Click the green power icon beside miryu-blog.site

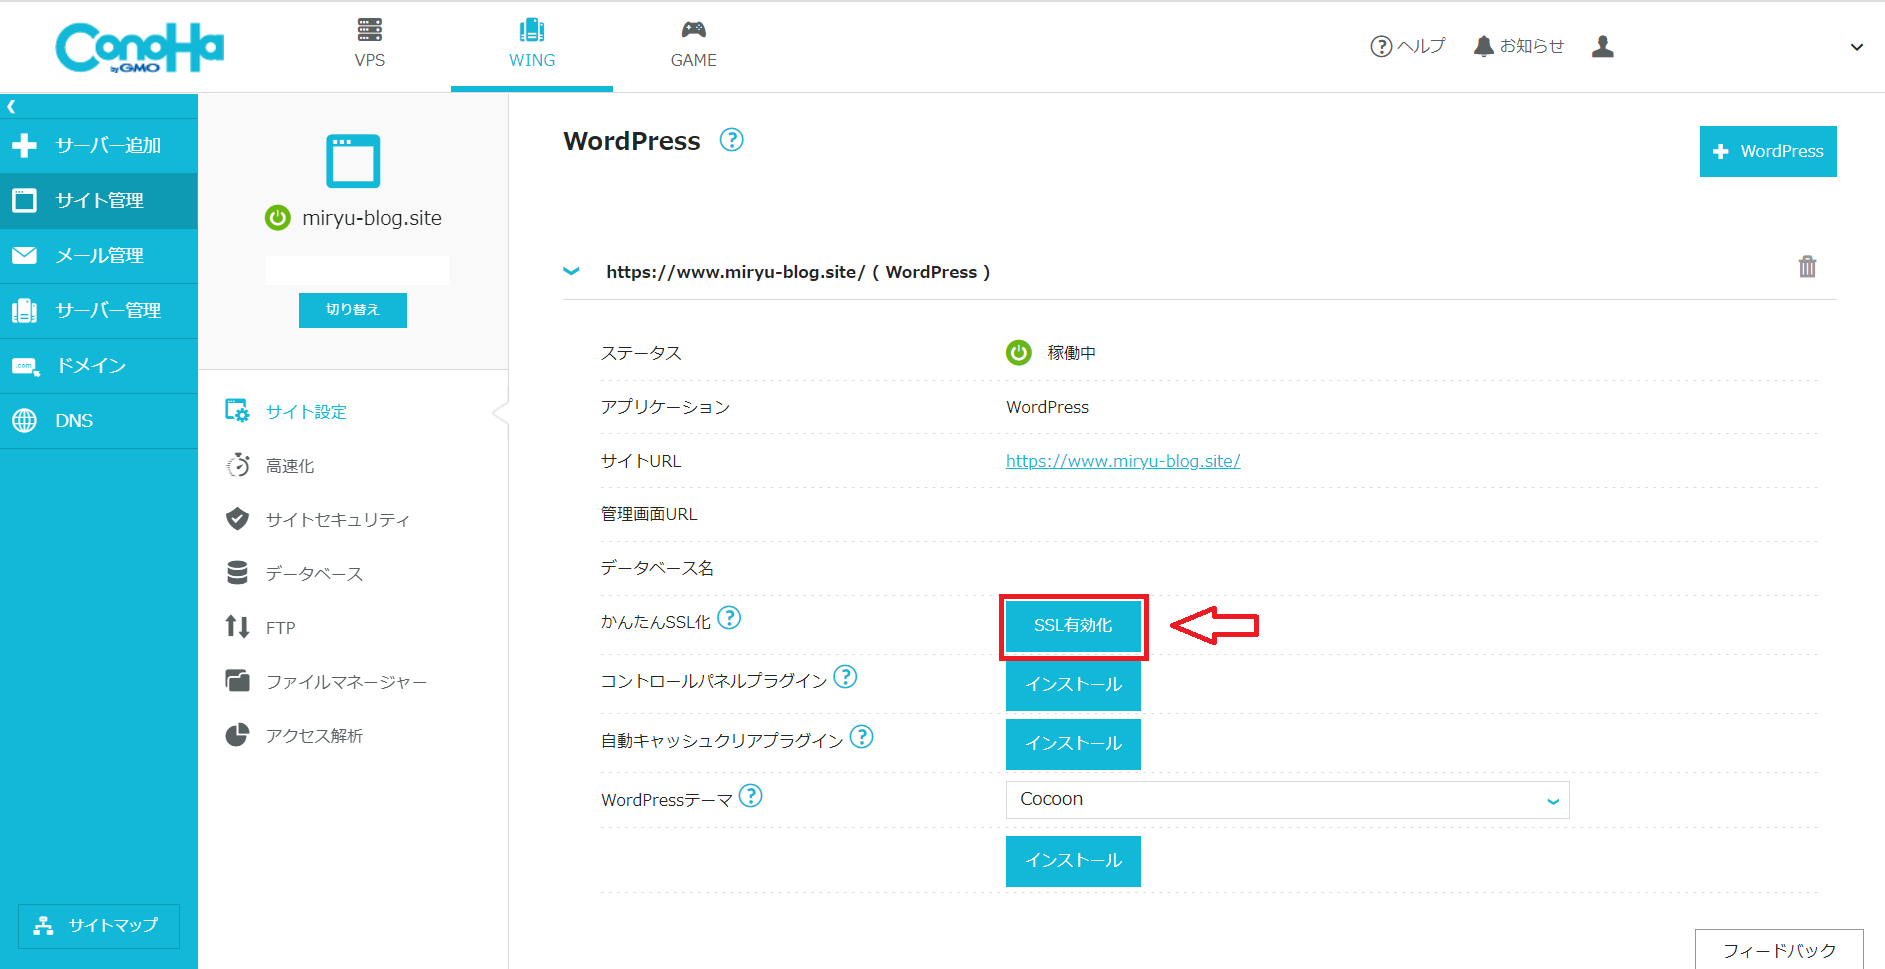(x=277, y=218)
